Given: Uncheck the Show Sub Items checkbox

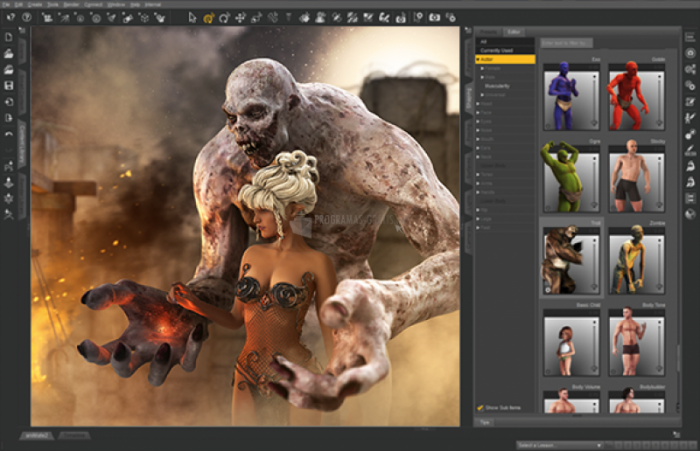Looking at the screenshot, I should point(481,407).
